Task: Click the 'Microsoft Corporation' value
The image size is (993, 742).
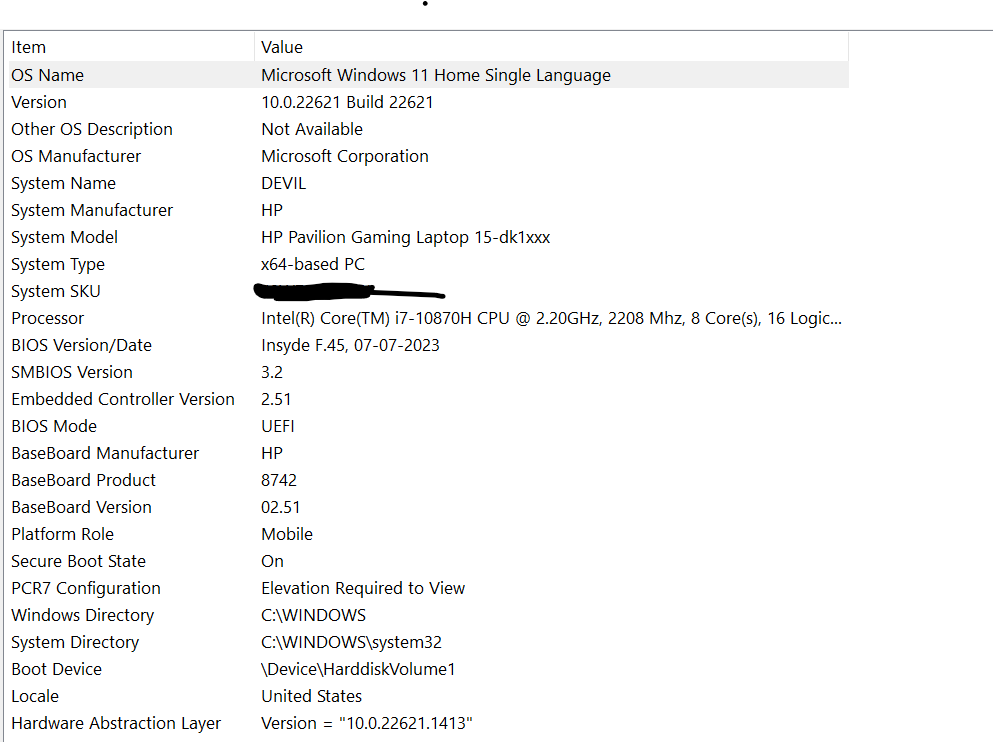Action: point(345,156)
